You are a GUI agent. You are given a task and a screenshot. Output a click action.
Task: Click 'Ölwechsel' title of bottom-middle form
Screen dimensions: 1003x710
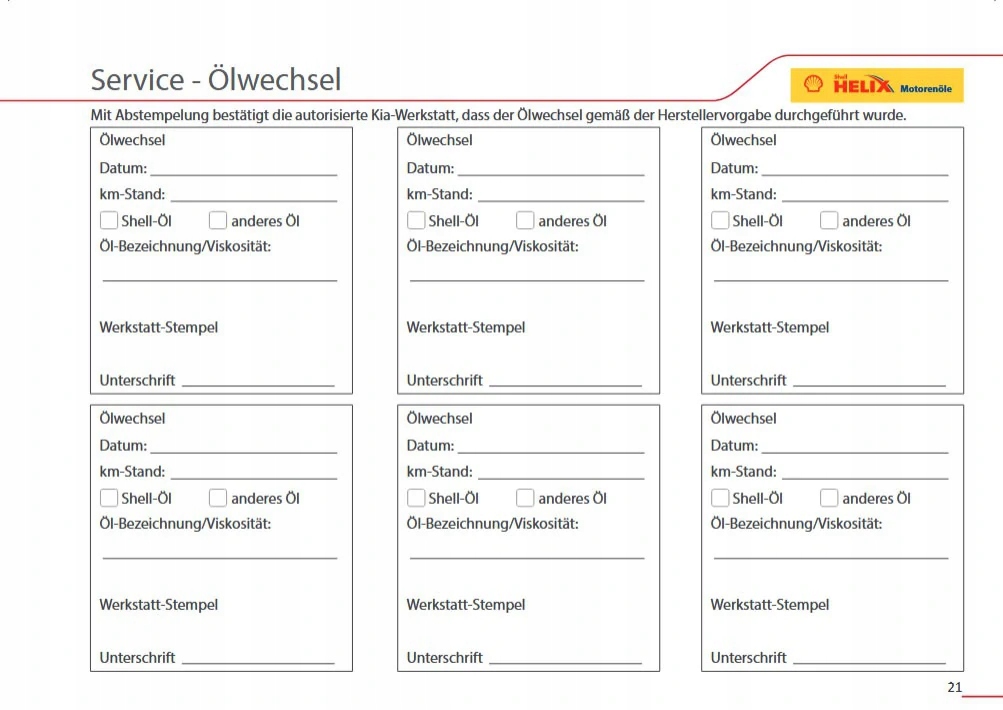439,418
